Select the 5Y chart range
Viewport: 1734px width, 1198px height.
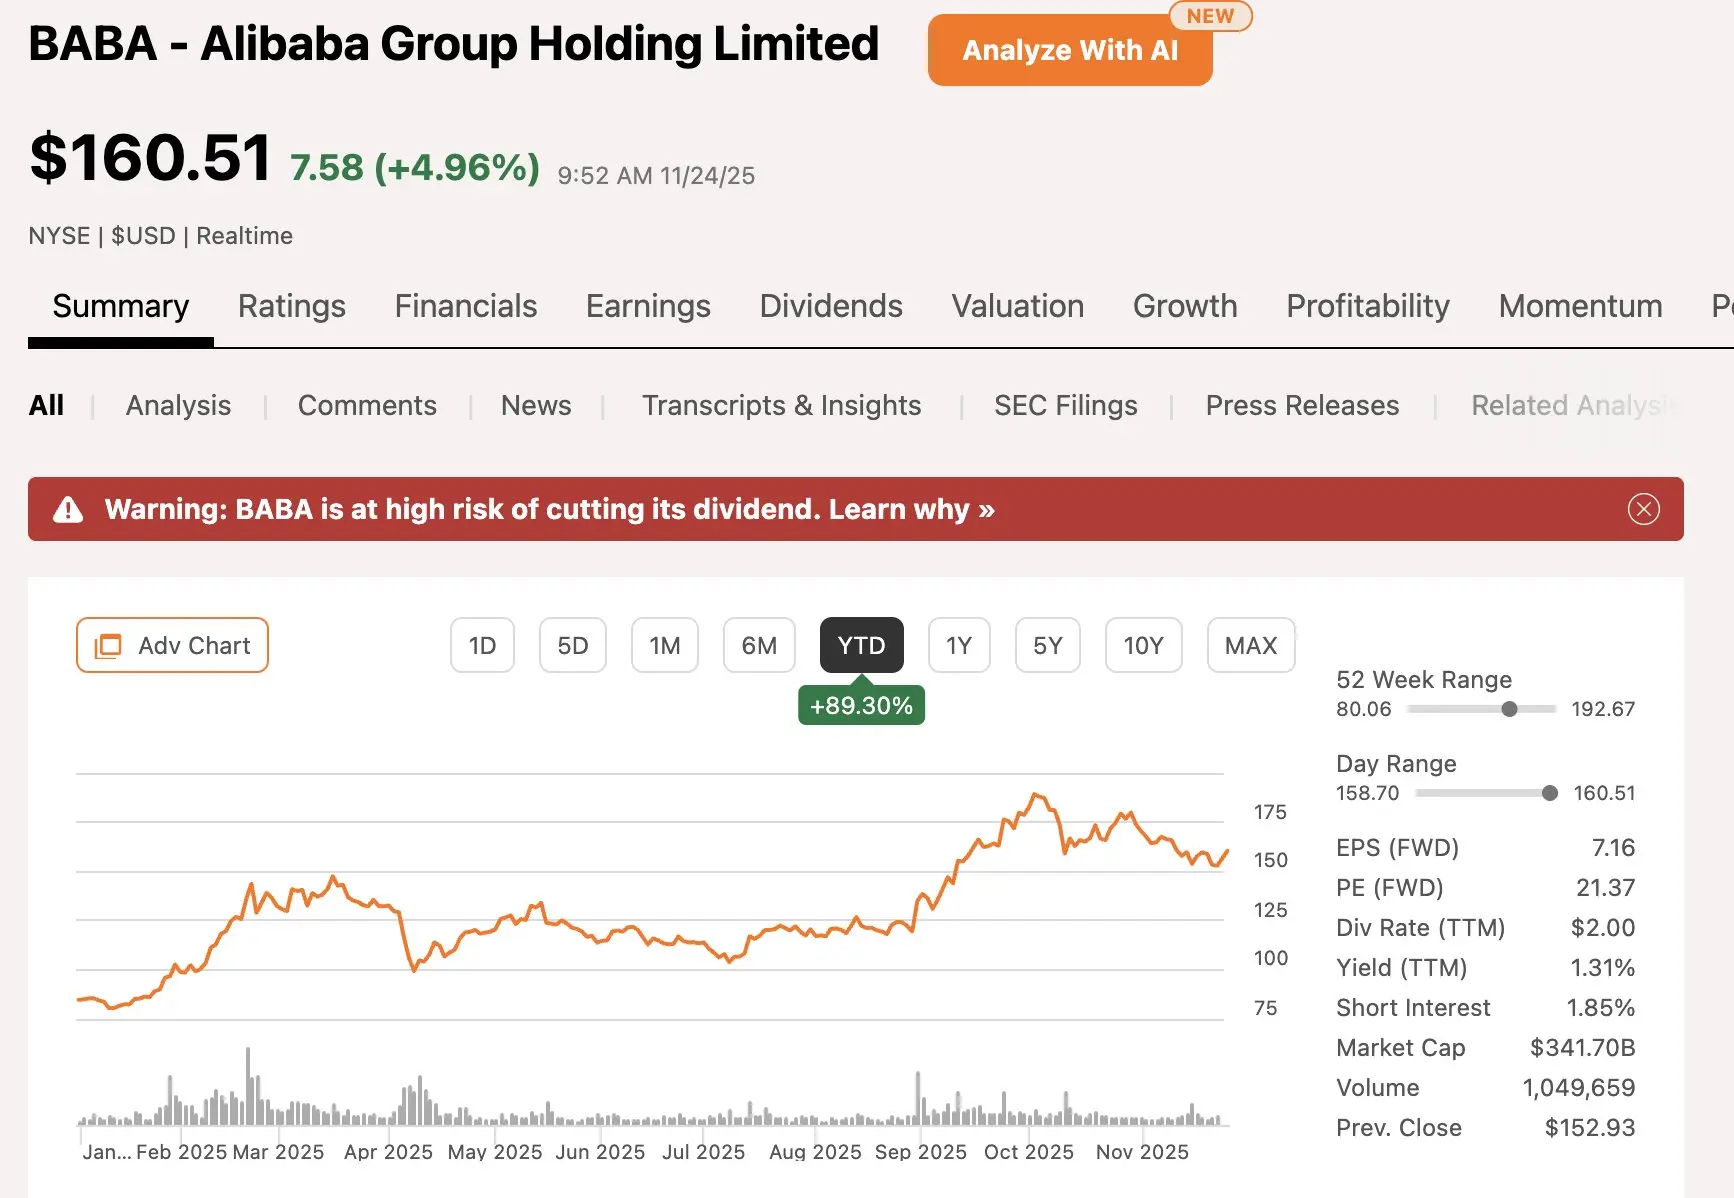coord(1047,646)
